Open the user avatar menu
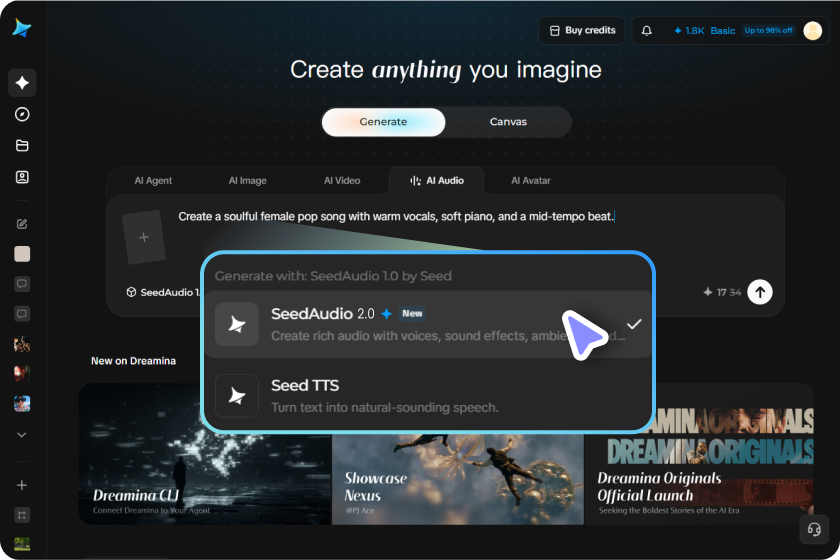 click(813, 31)
